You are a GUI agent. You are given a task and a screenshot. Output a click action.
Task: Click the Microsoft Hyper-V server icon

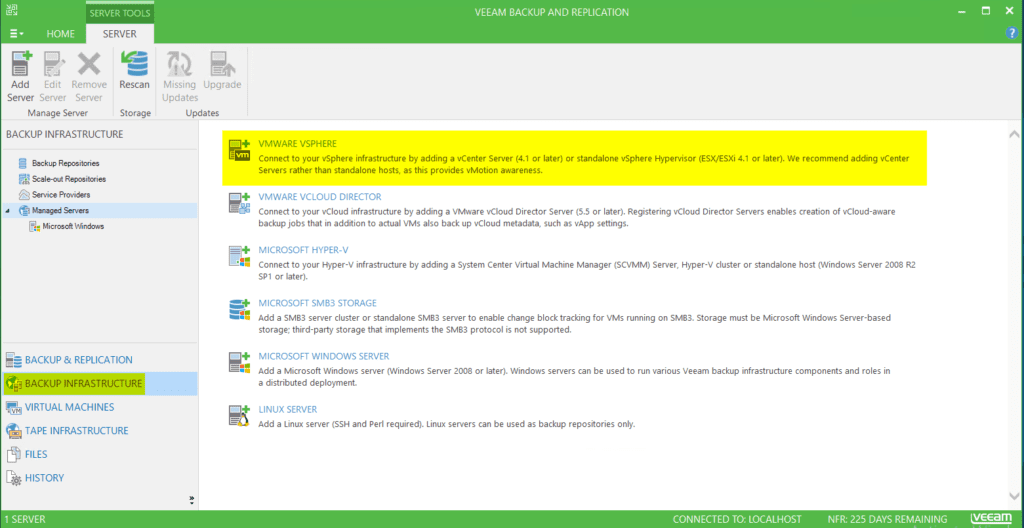239,256
